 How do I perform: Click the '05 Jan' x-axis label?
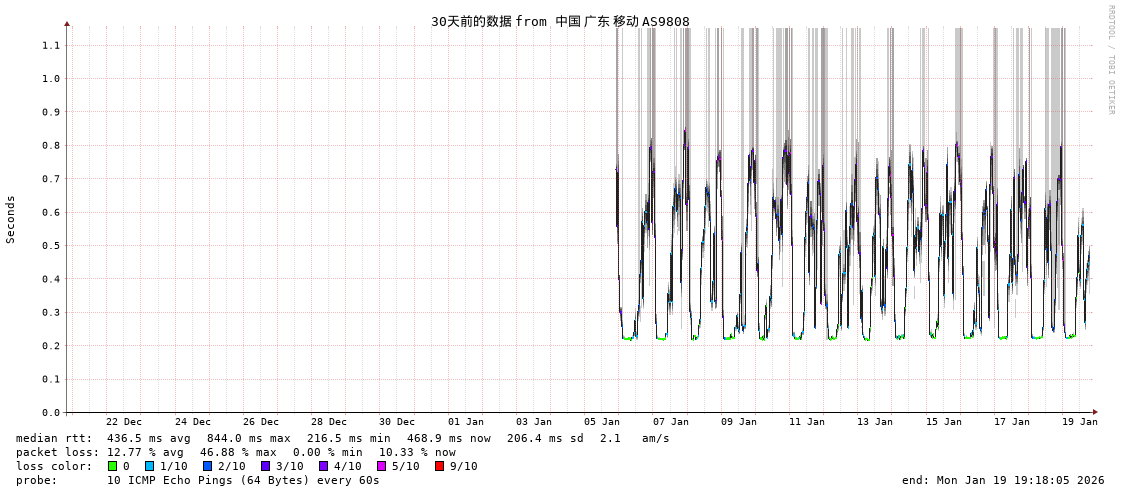click(x=602, y=422)
